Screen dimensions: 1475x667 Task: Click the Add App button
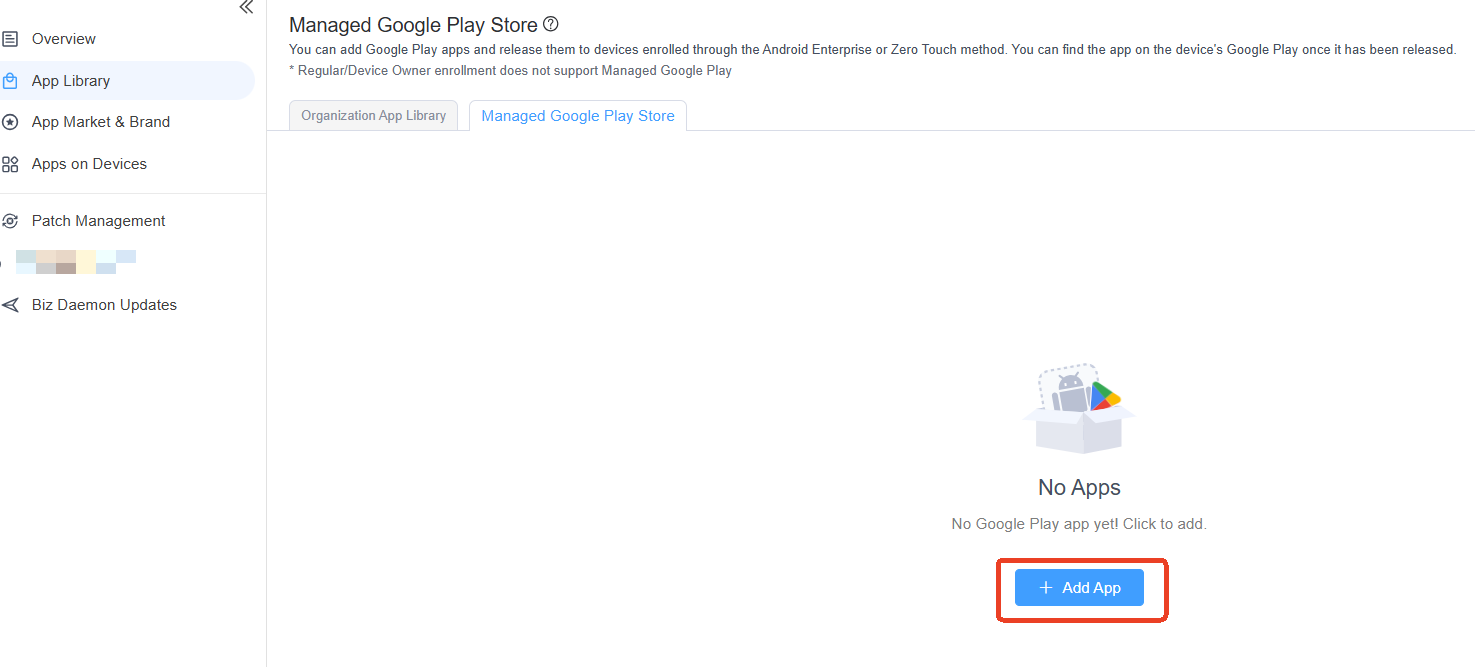pos(1079,588)
